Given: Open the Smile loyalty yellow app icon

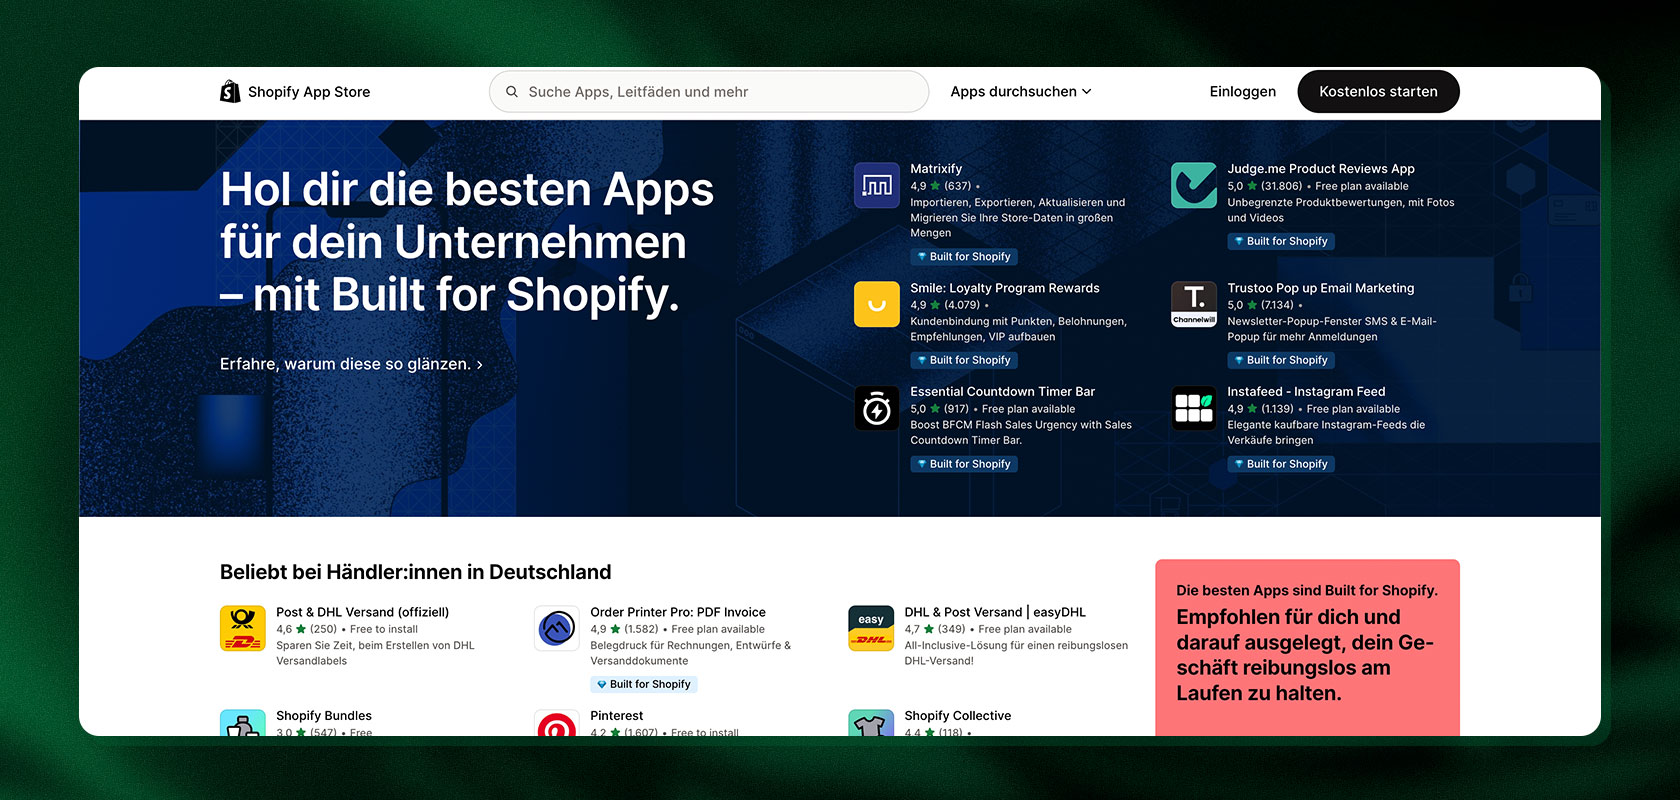Looking at the screenshot, I should click(x=877, y=304).
